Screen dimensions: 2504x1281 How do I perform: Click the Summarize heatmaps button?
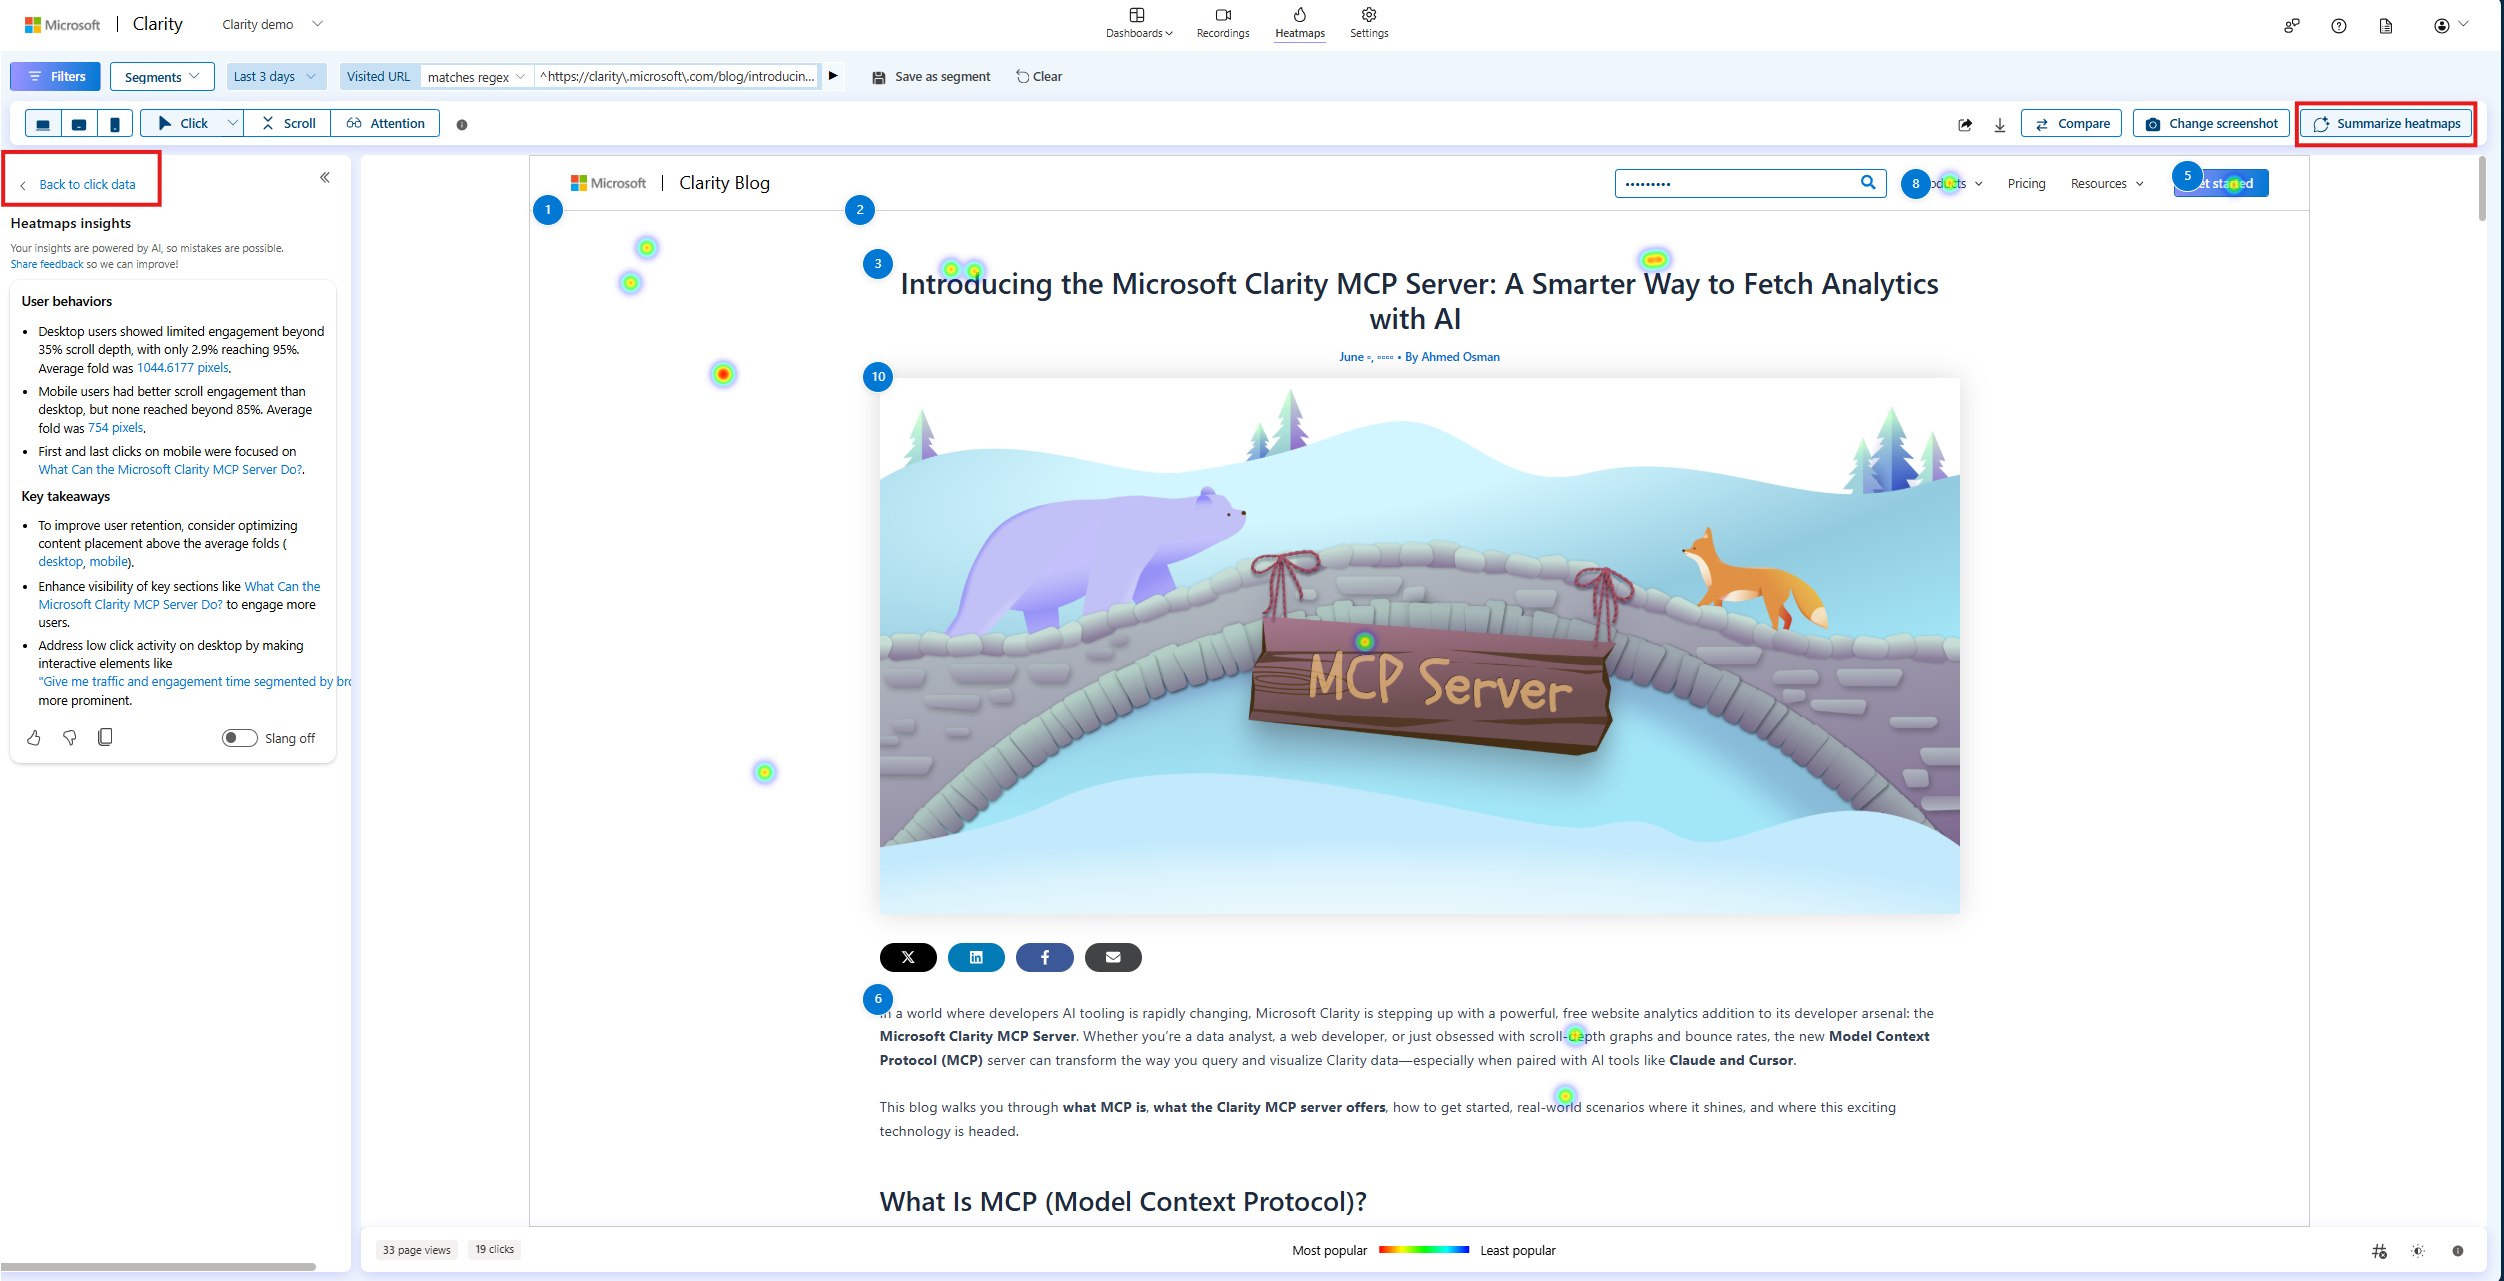coord(2386,124)
